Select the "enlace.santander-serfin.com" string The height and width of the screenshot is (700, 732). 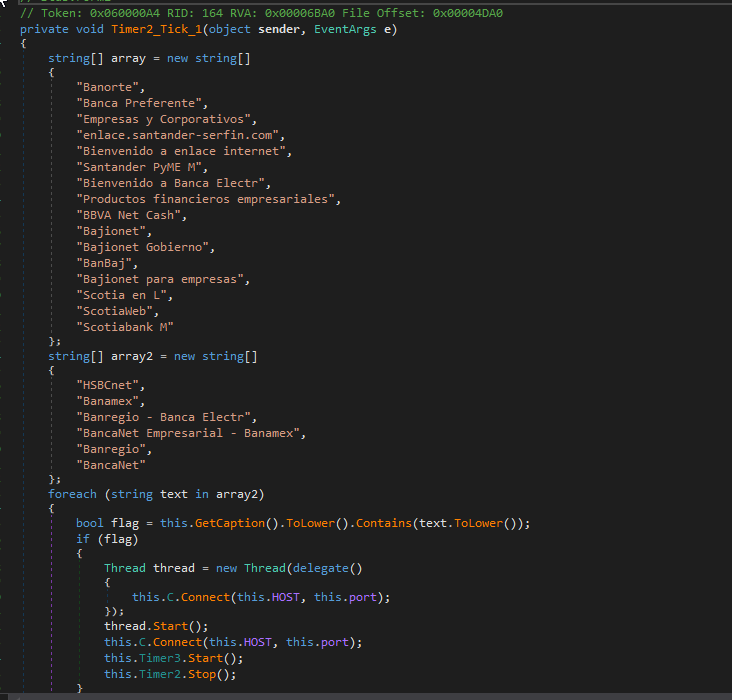pos(177,135)
